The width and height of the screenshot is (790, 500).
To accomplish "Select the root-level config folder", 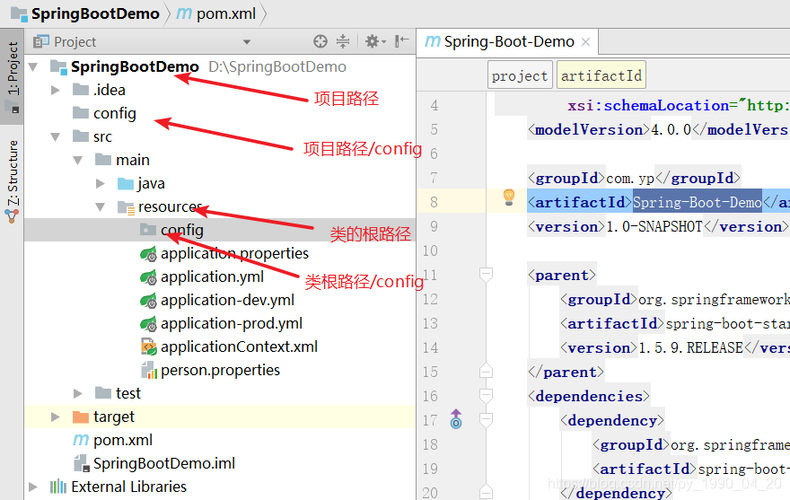I will [114, 113].
